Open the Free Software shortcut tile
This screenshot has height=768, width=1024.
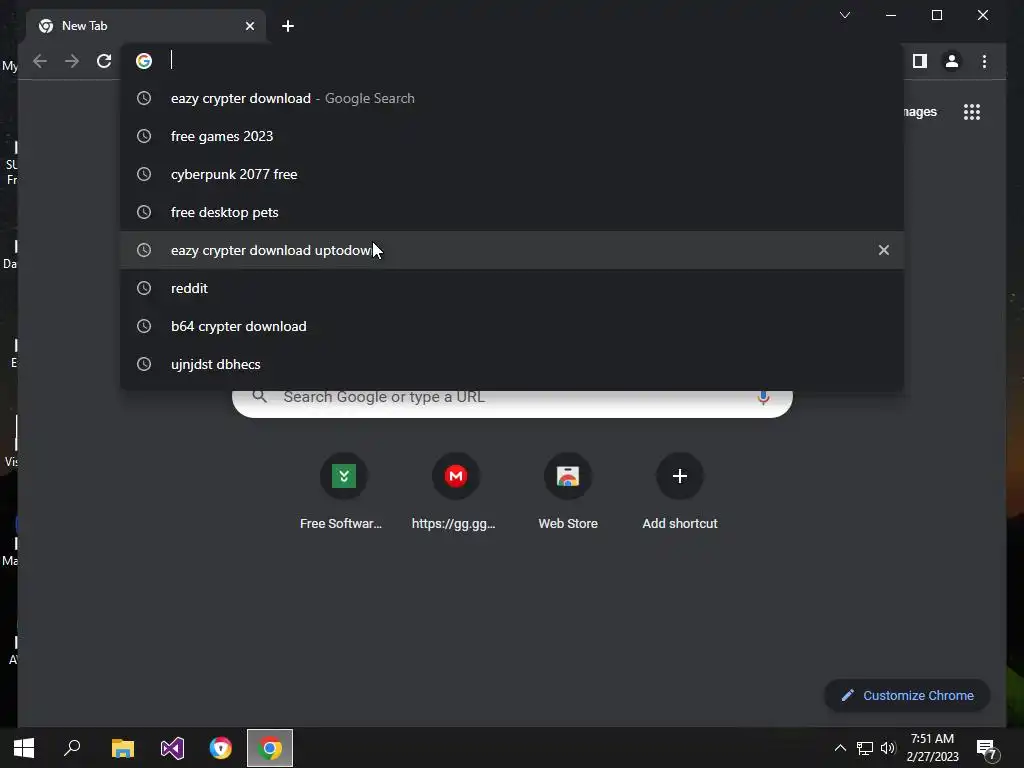343,490
